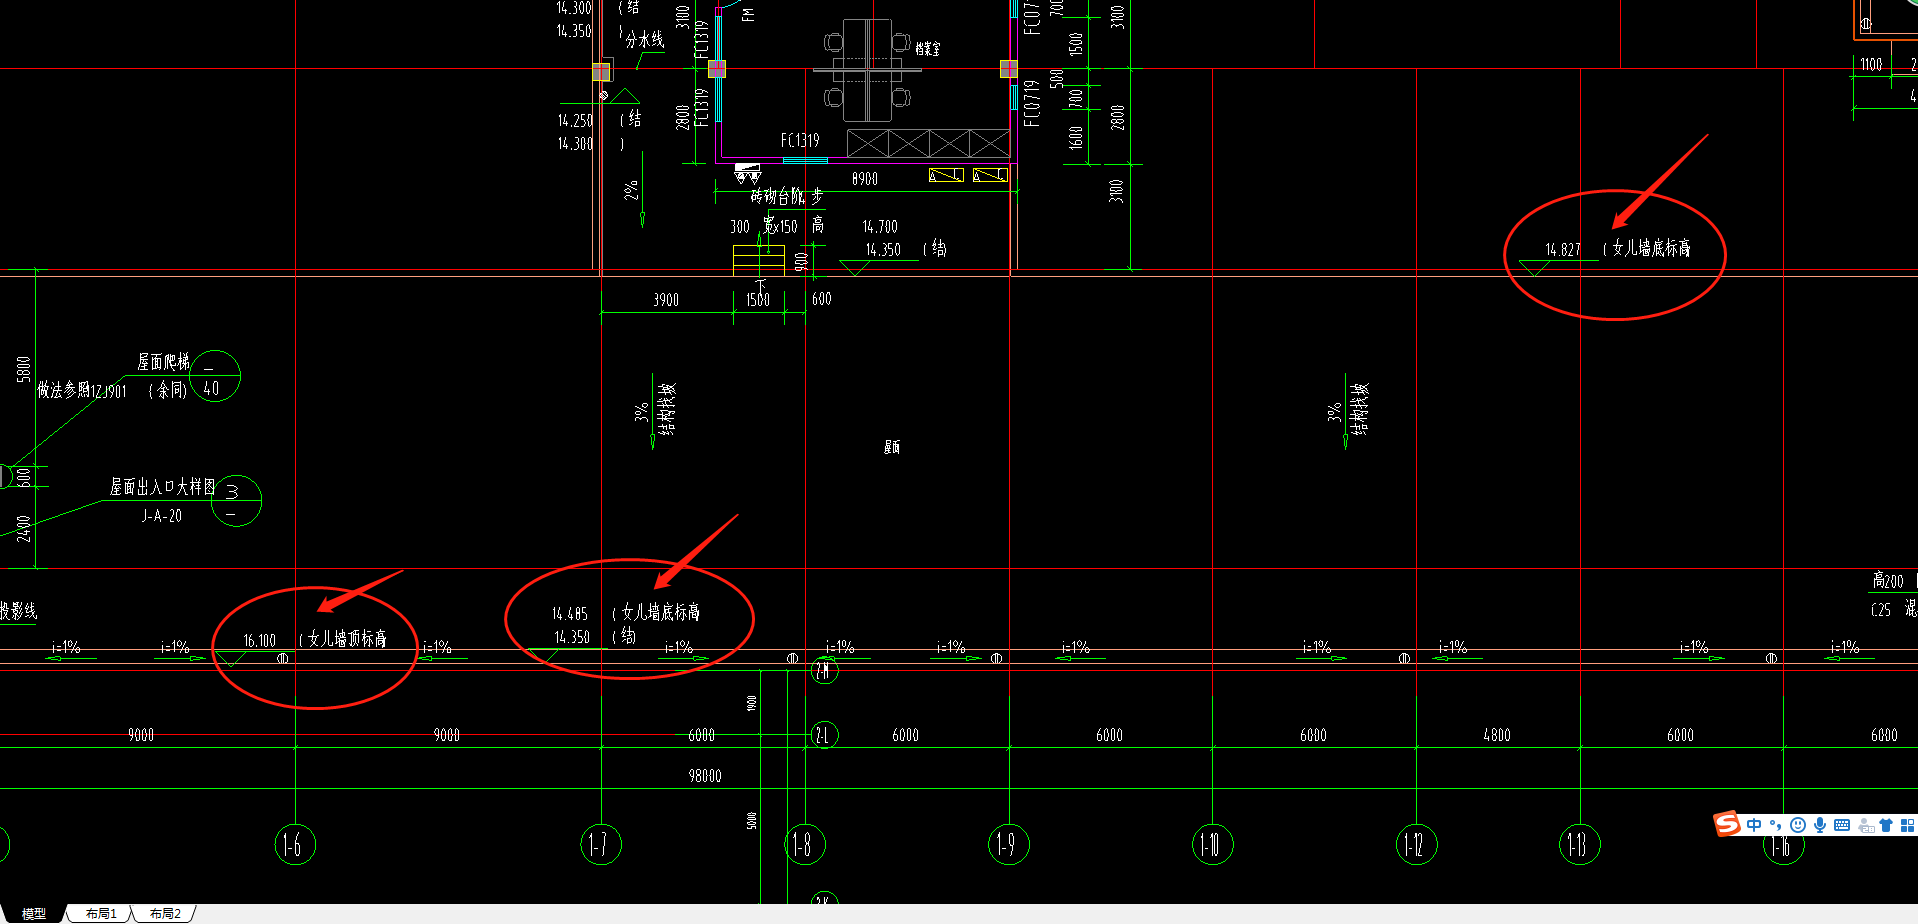
Task: Select axis bubble 1-10
Action: pos(1213,845)
